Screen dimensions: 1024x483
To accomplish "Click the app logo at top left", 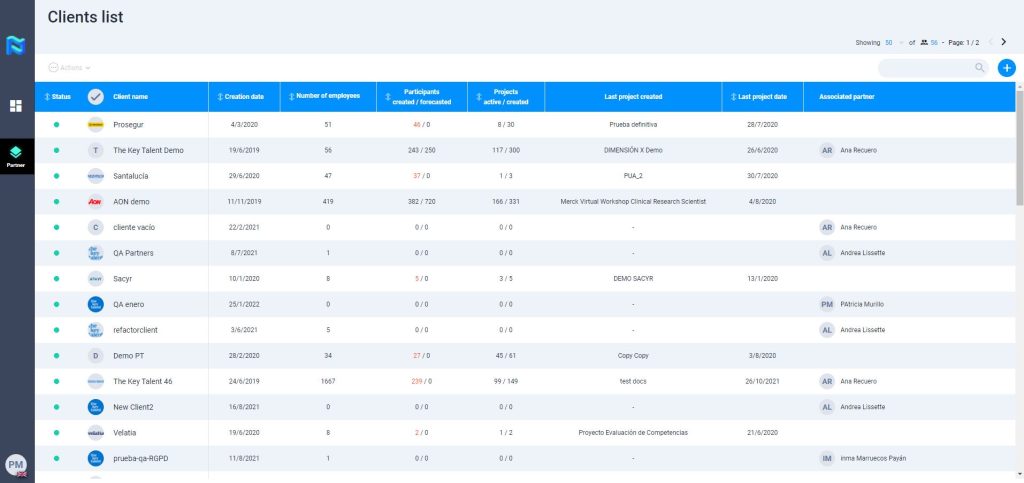I will click(x=16, y=45).
